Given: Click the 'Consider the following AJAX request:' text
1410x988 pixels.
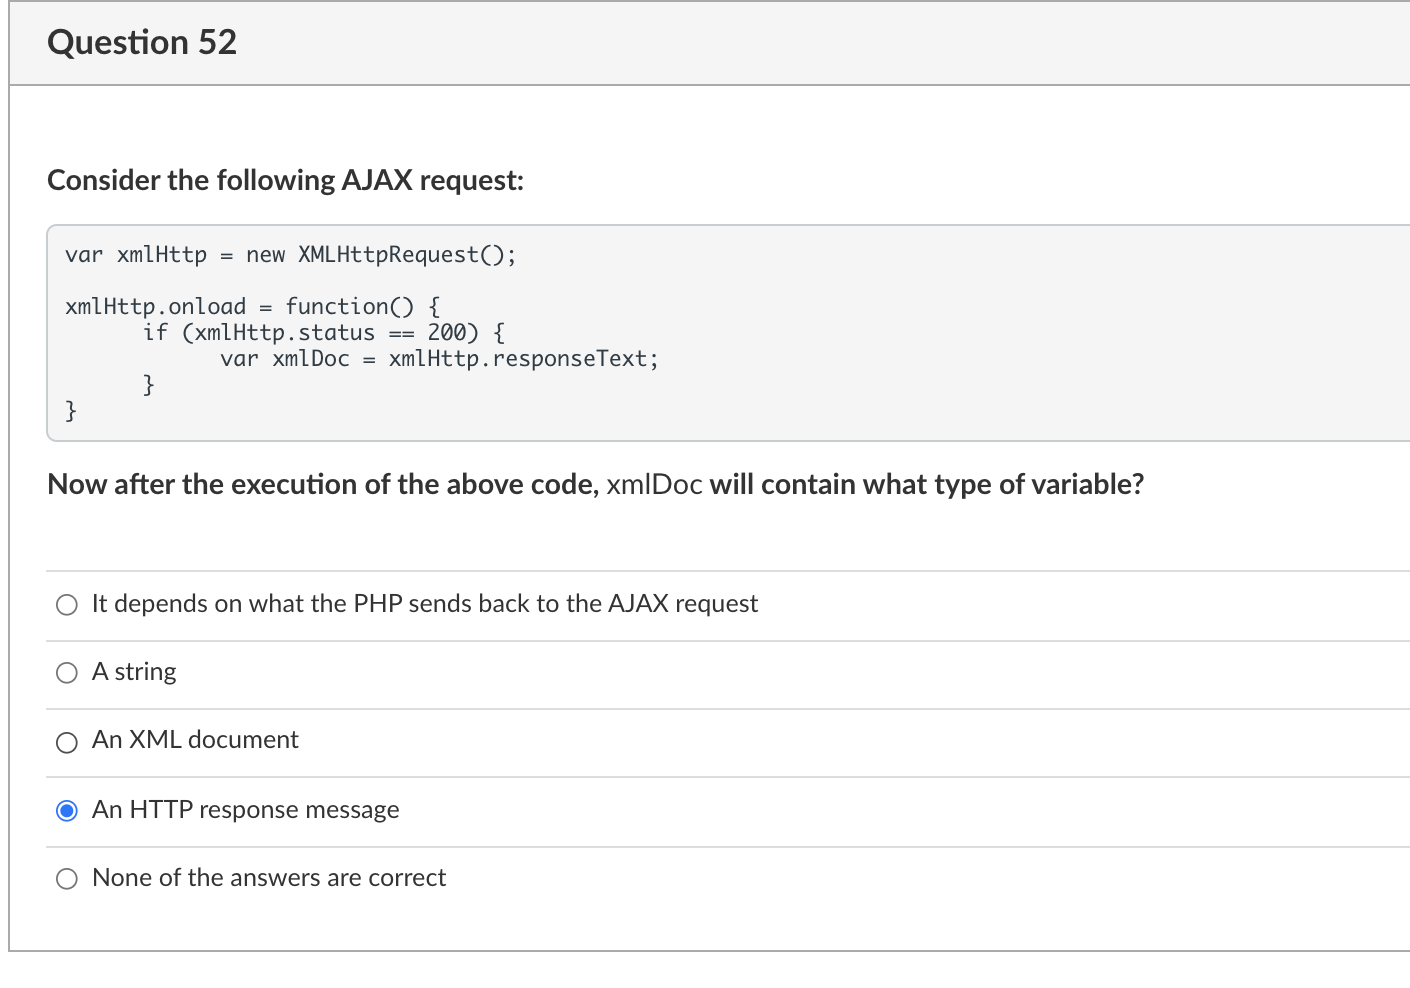Looking at the screenshot, I should coord(285,180).
